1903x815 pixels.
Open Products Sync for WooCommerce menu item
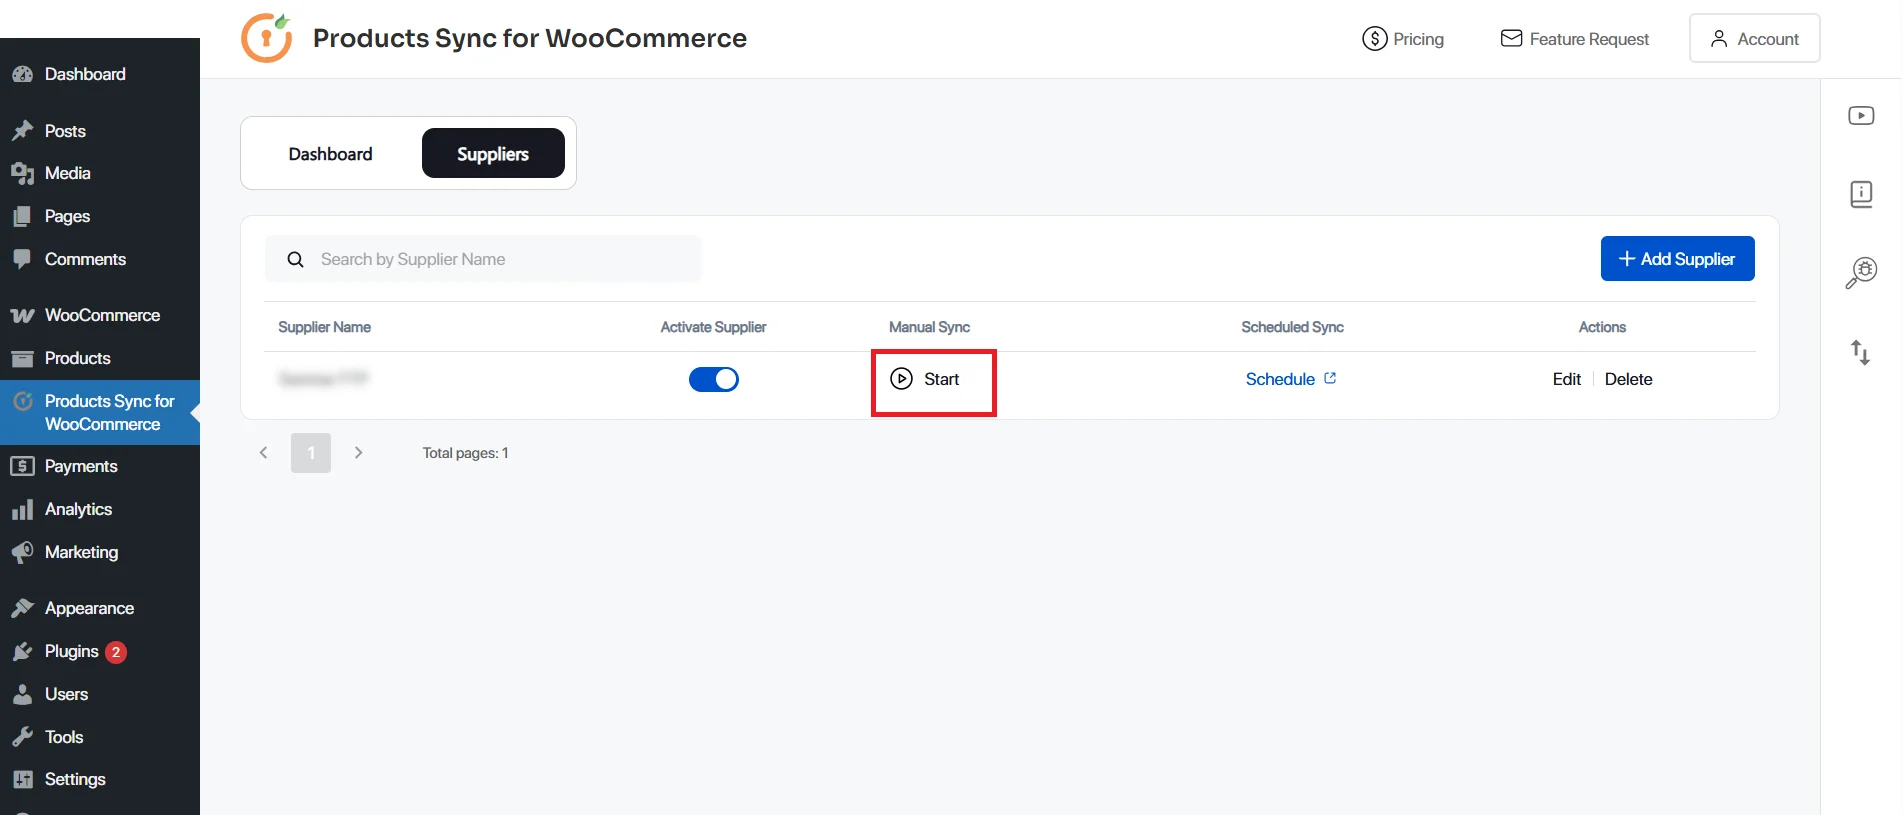pos(100,412)
